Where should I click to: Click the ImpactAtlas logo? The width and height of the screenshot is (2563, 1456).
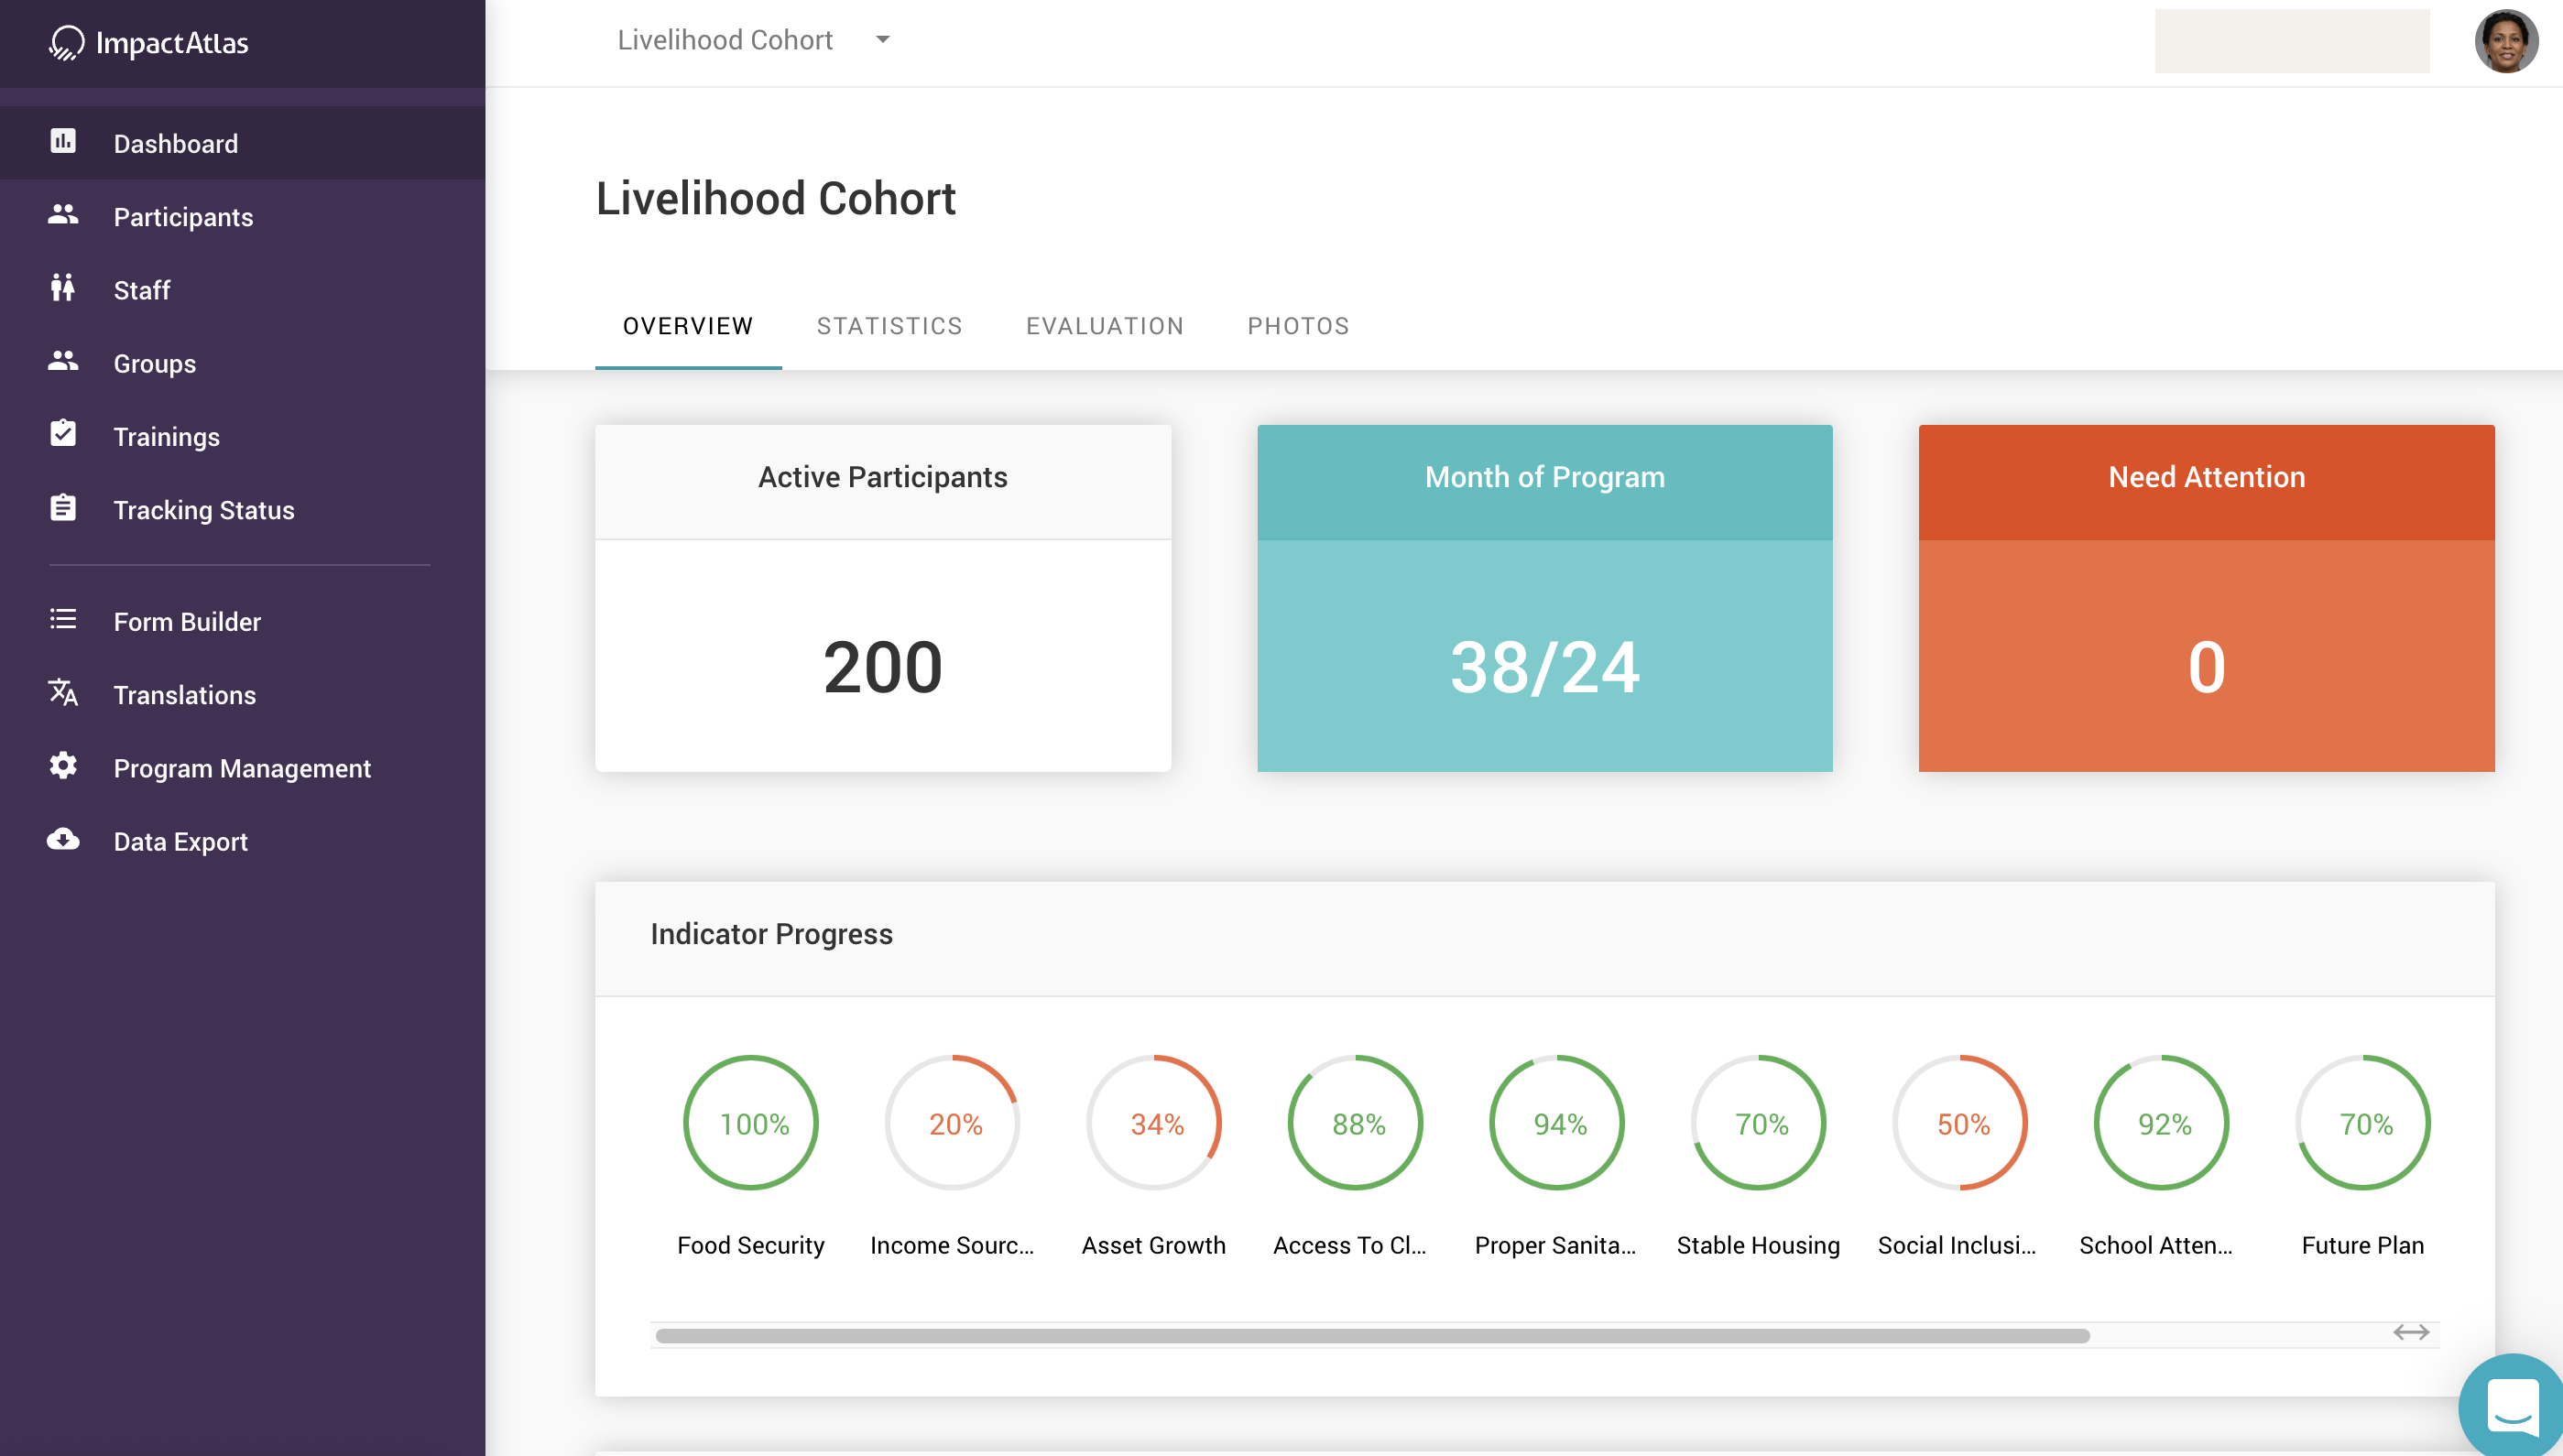(149, 43)
